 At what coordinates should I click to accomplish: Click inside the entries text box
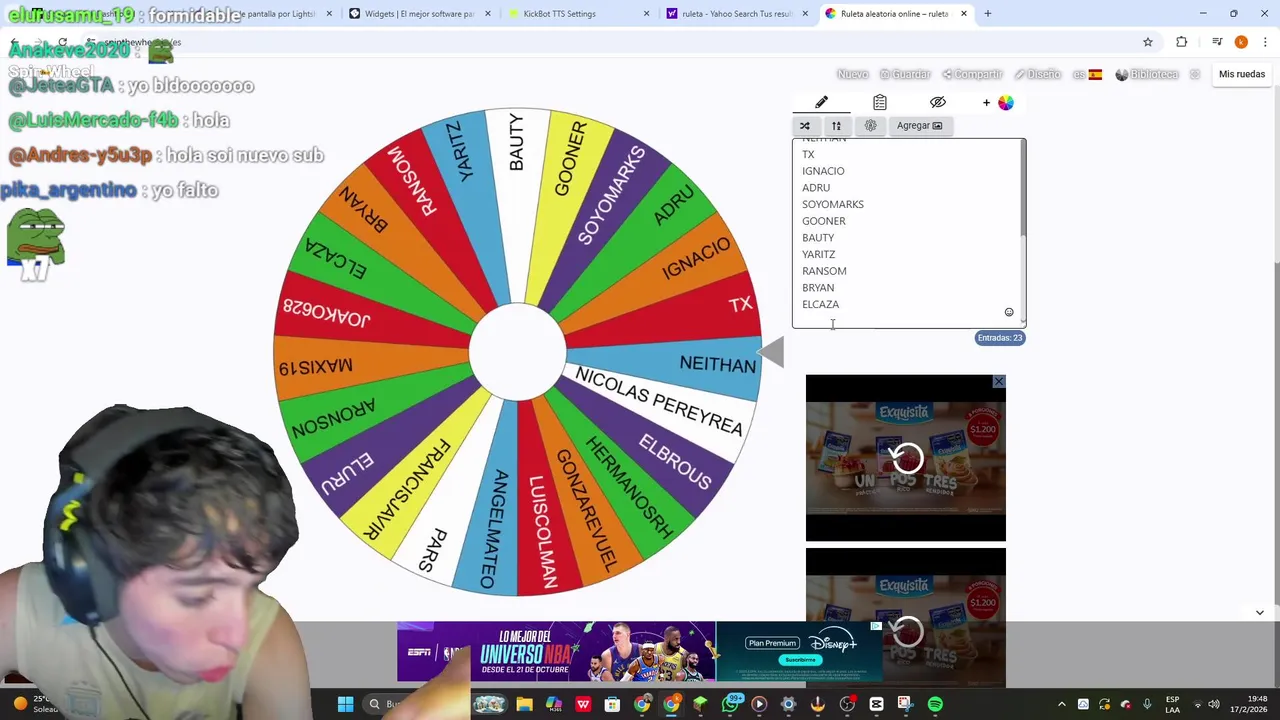click(x=908, y=233)
